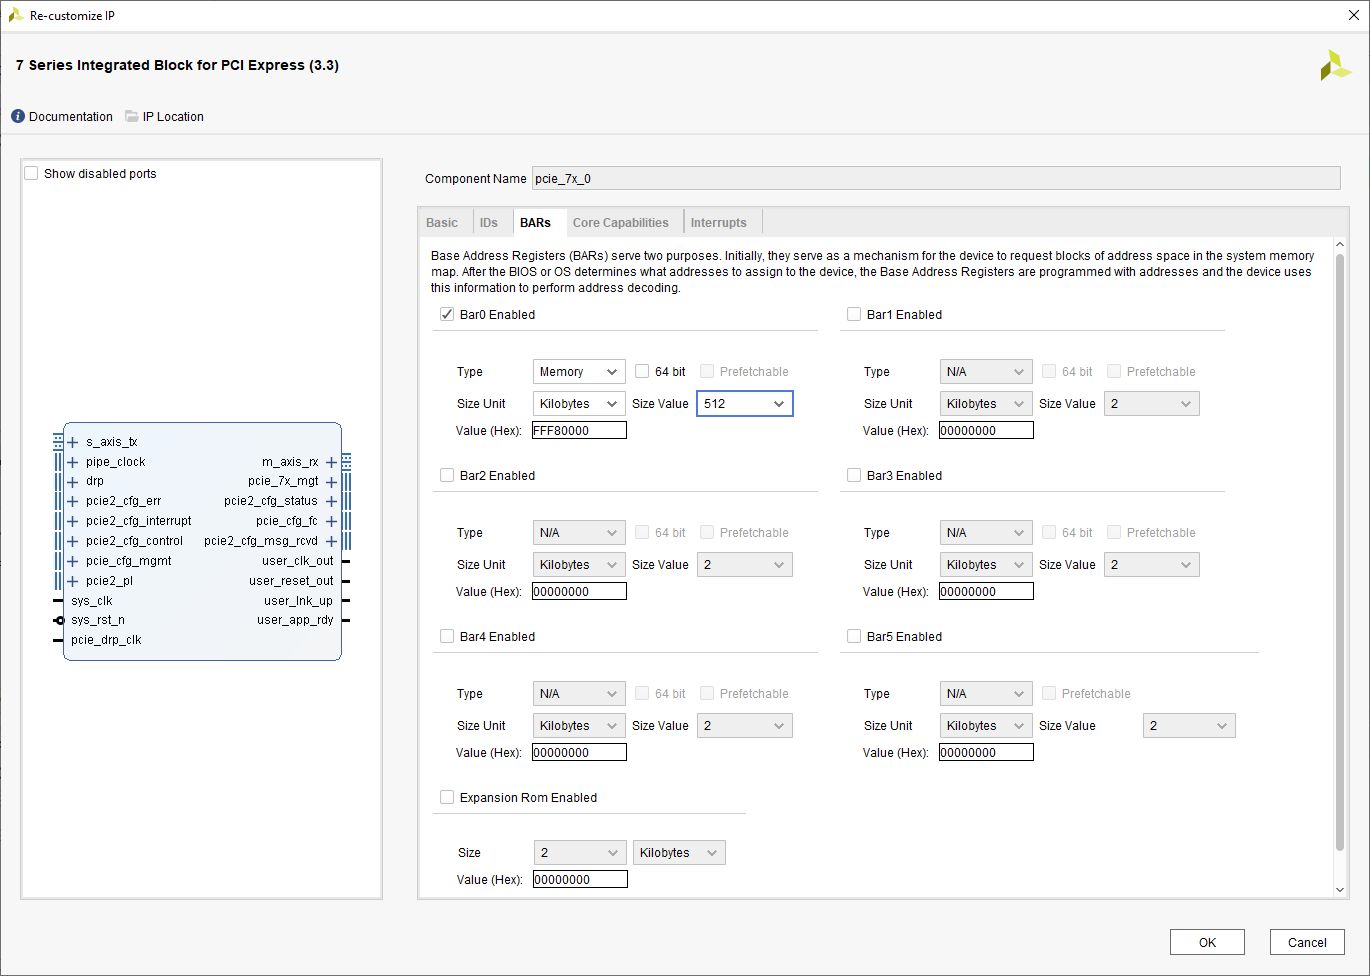Expand the m_axis_rx port plus icon
Image resolution: width=1370 pixels, height=976 pixels.
point(331,462)
